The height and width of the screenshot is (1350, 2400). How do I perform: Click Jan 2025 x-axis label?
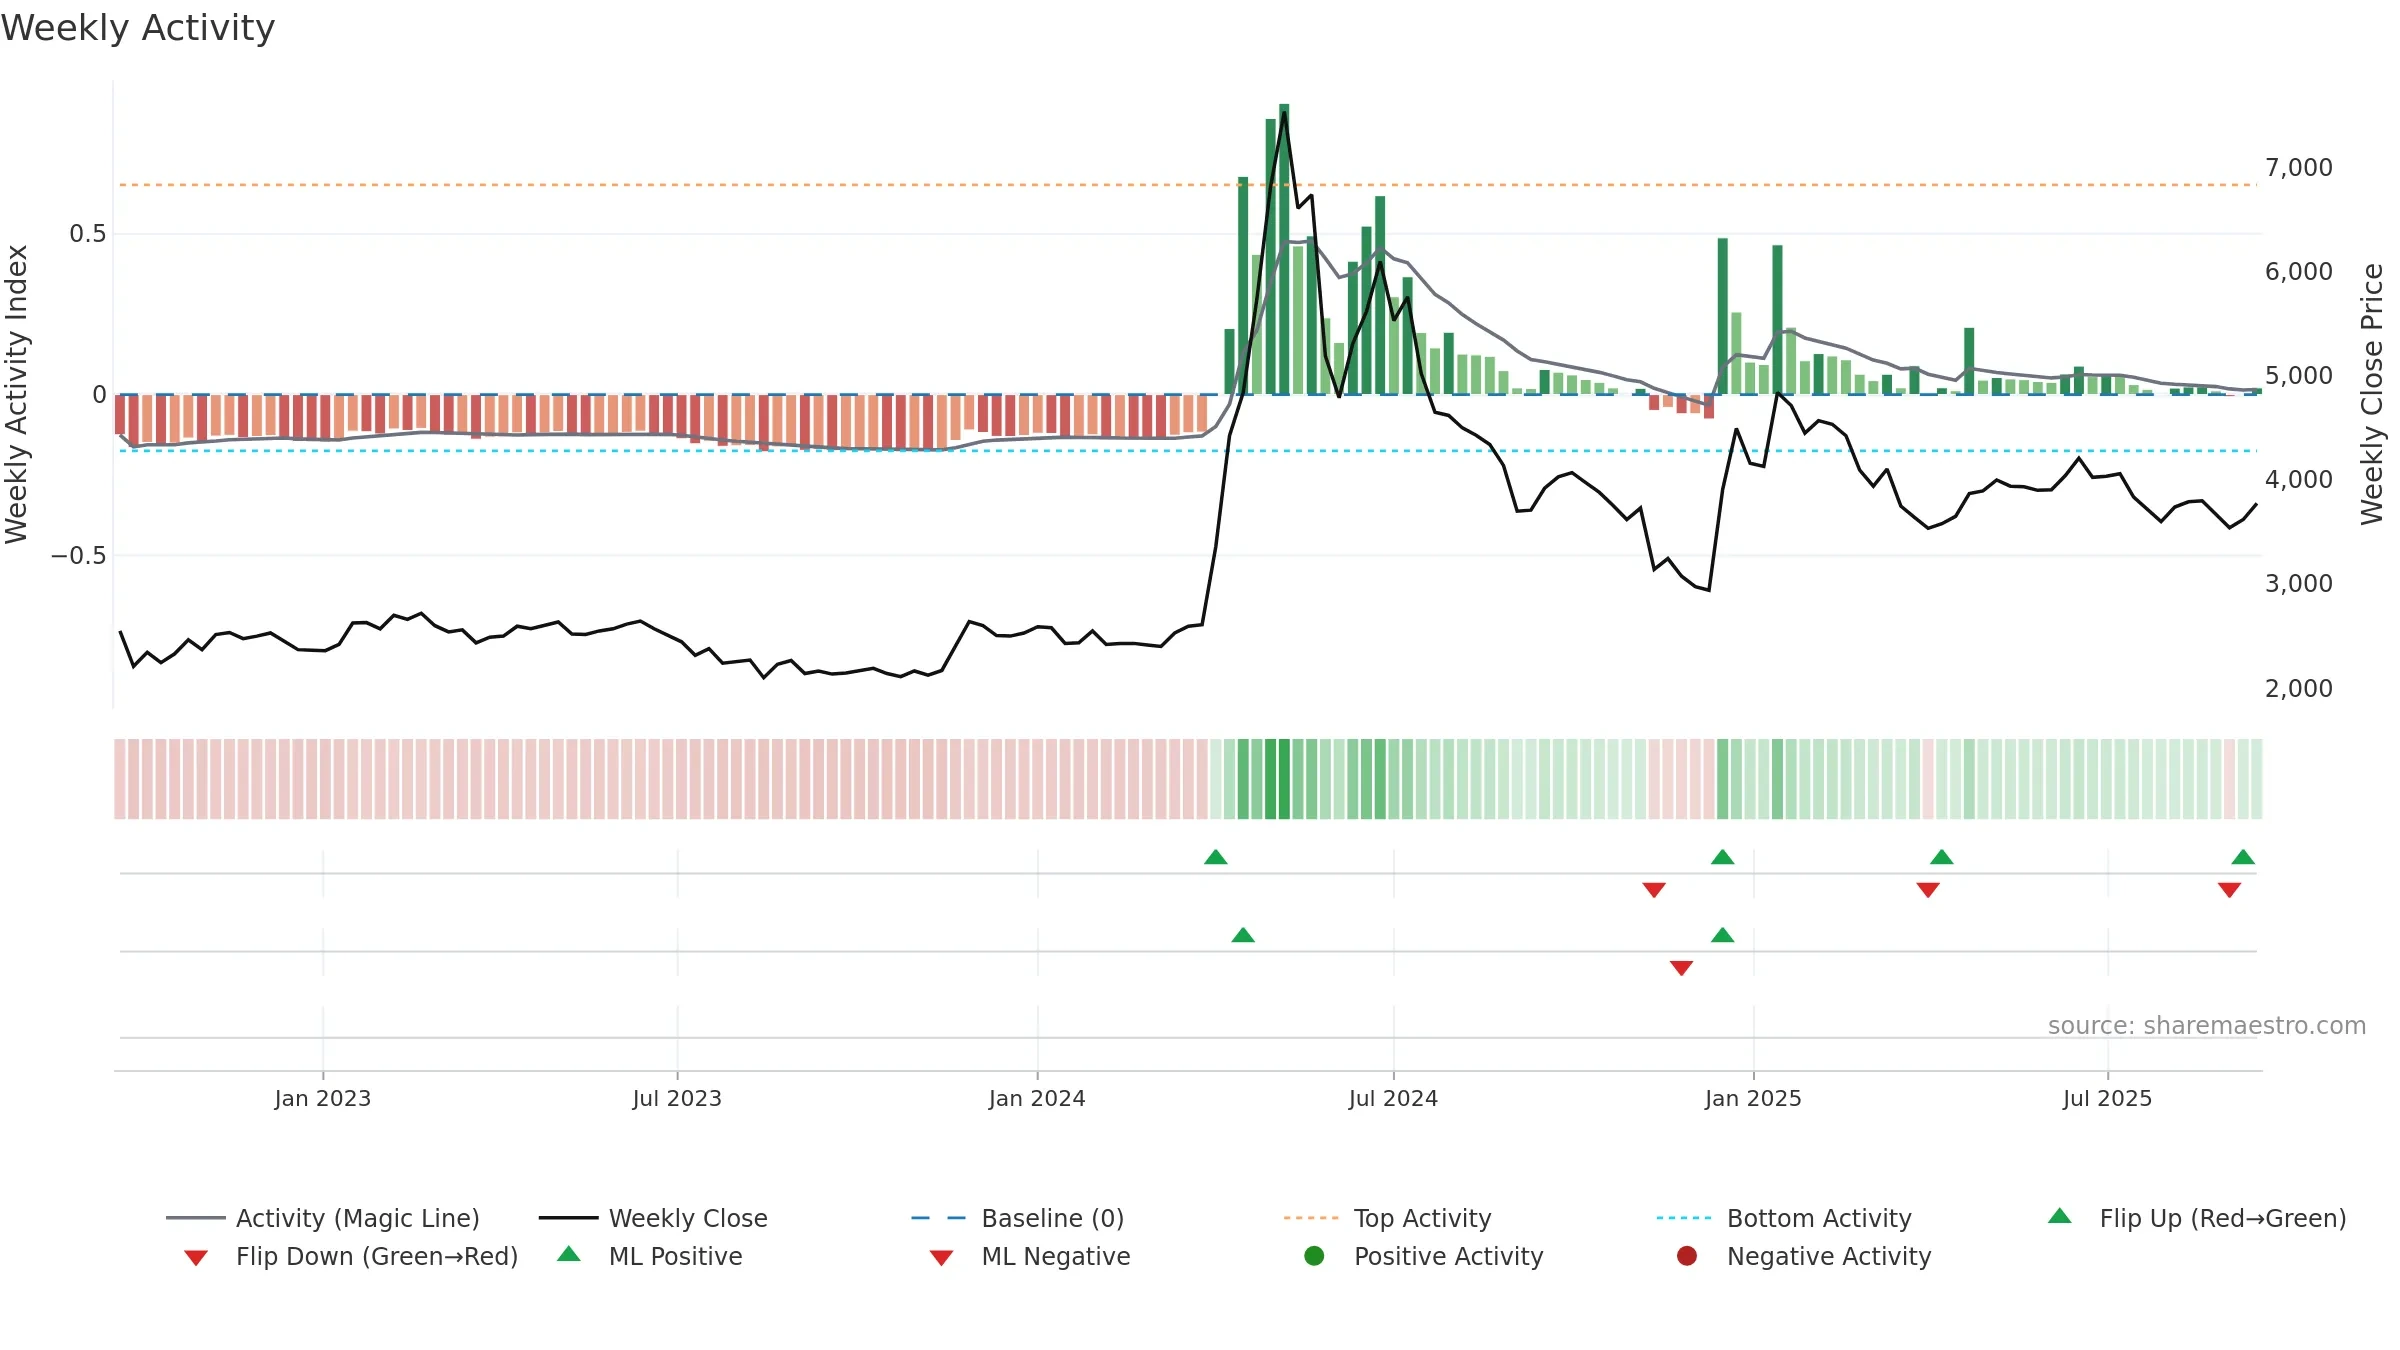(x=1753, y=1098)
